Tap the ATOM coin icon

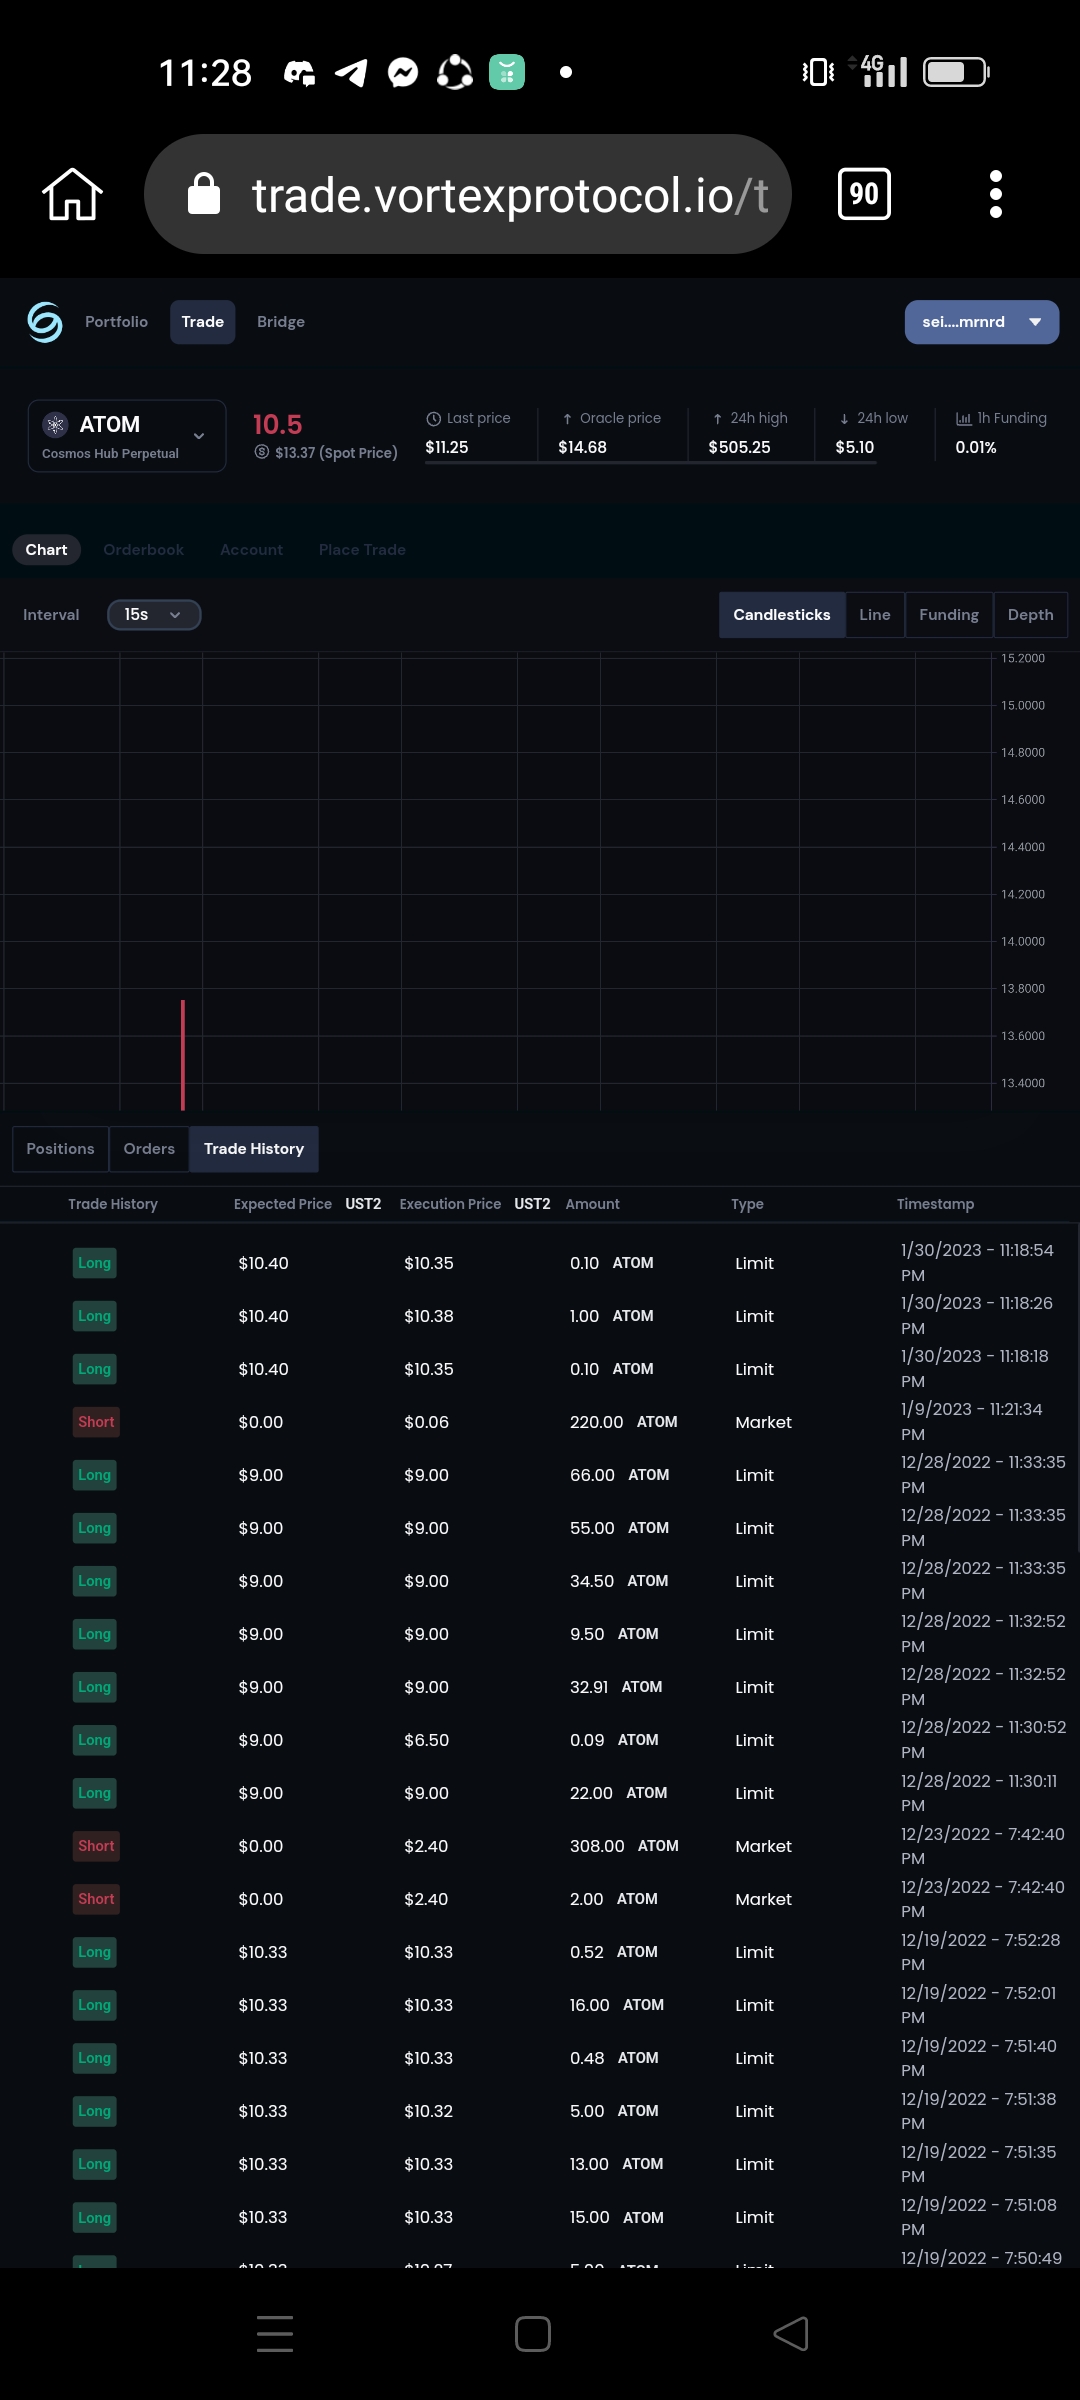click(56, 424)
